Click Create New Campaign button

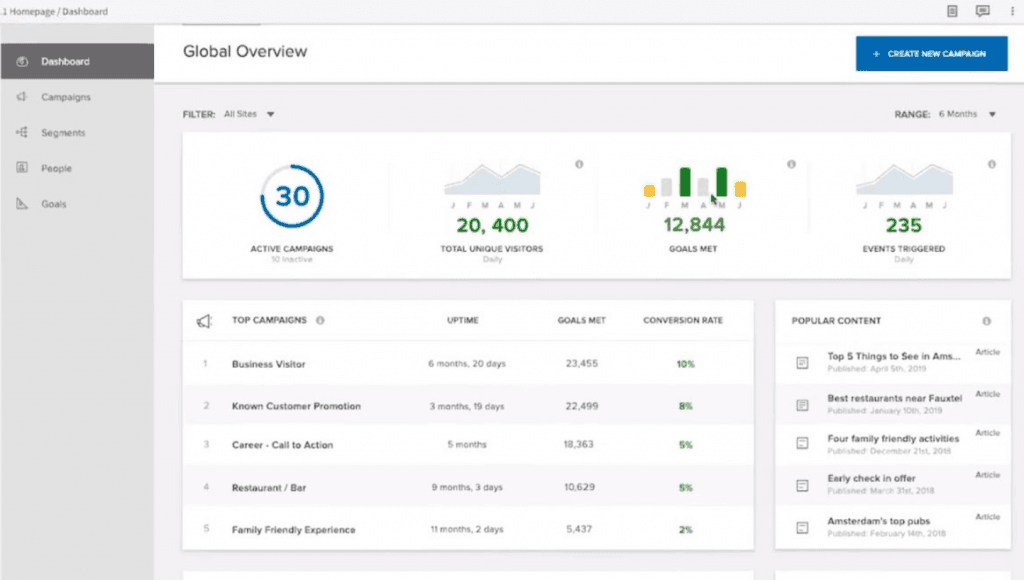[931, 54]
